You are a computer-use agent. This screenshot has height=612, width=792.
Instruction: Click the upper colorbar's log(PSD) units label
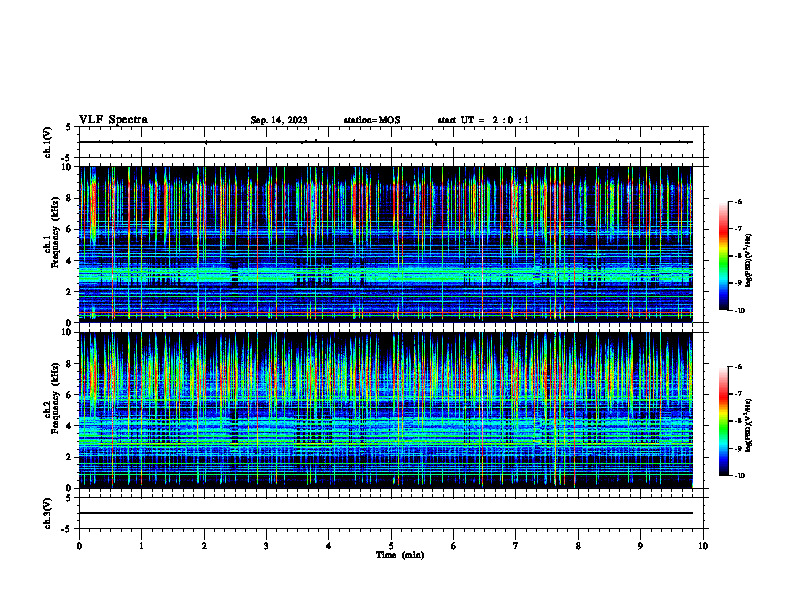[x=749, y=261]
